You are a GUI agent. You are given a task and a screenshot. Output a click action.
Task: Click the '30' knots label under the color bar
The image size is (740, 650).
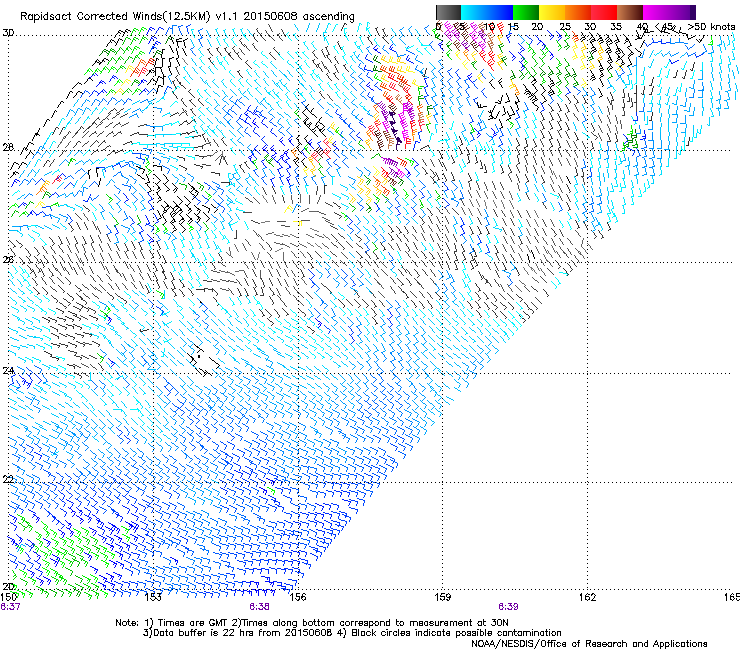[590, 26]
